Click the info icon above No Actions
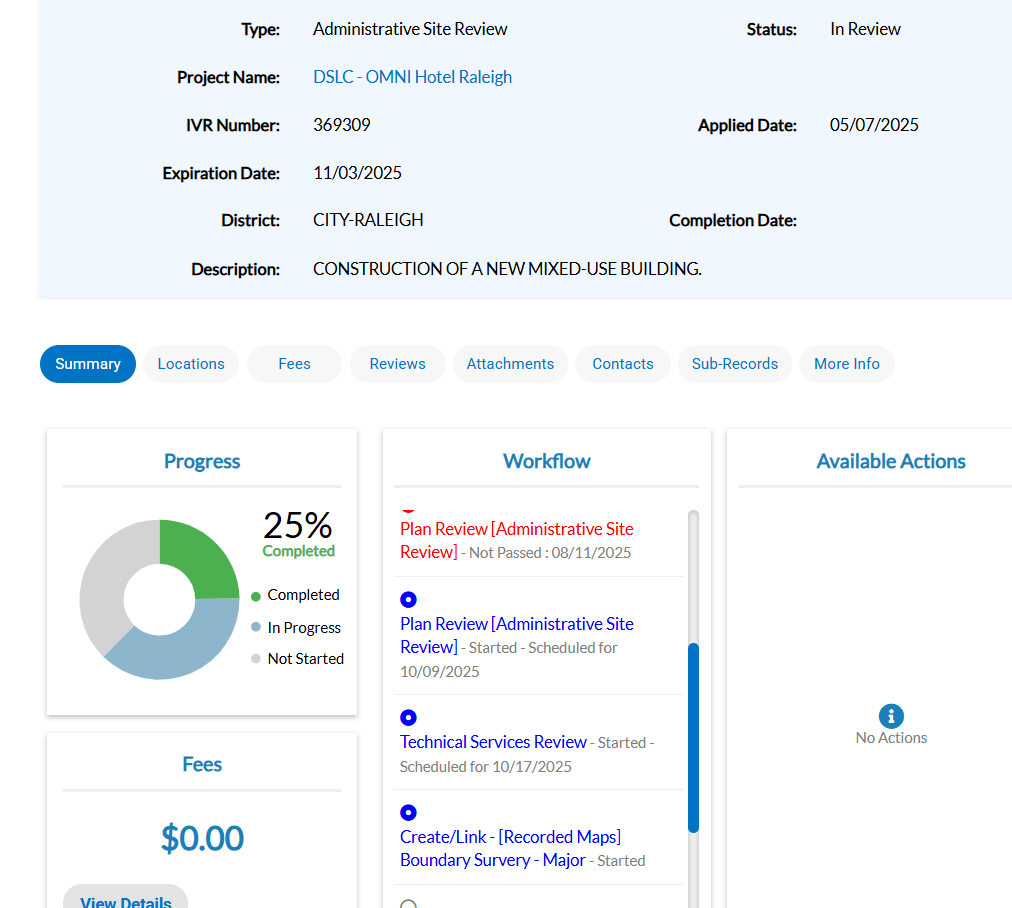1012x908 pixels. point(891,716)
